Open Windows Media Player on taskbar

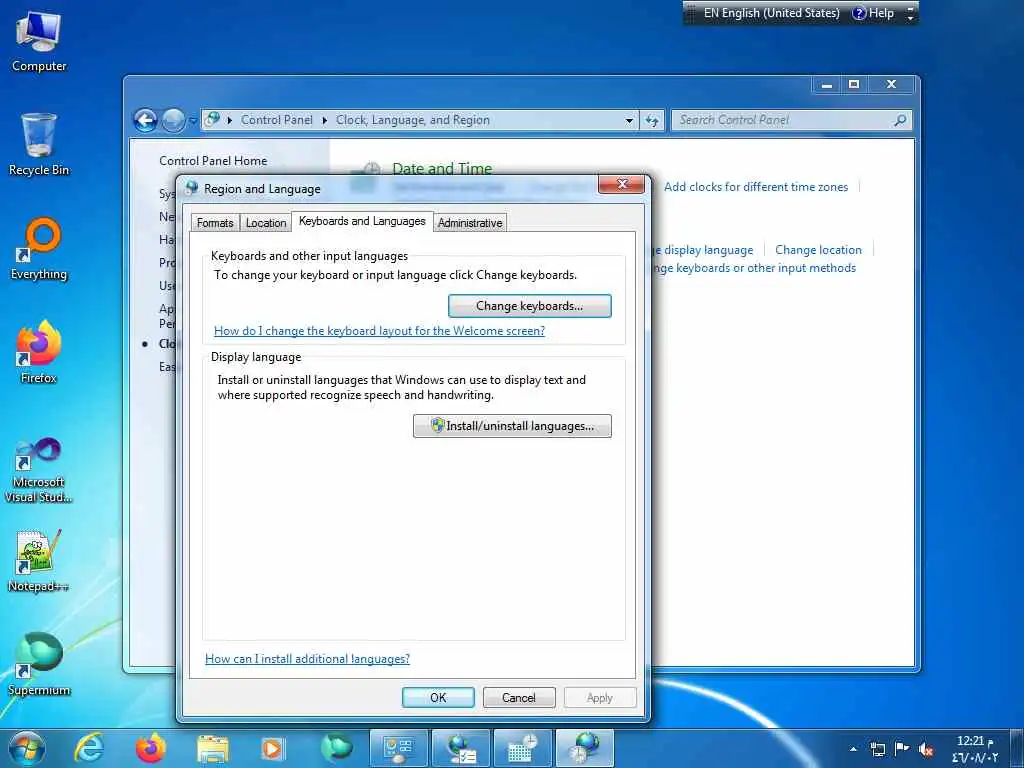[x=272, y=749]
